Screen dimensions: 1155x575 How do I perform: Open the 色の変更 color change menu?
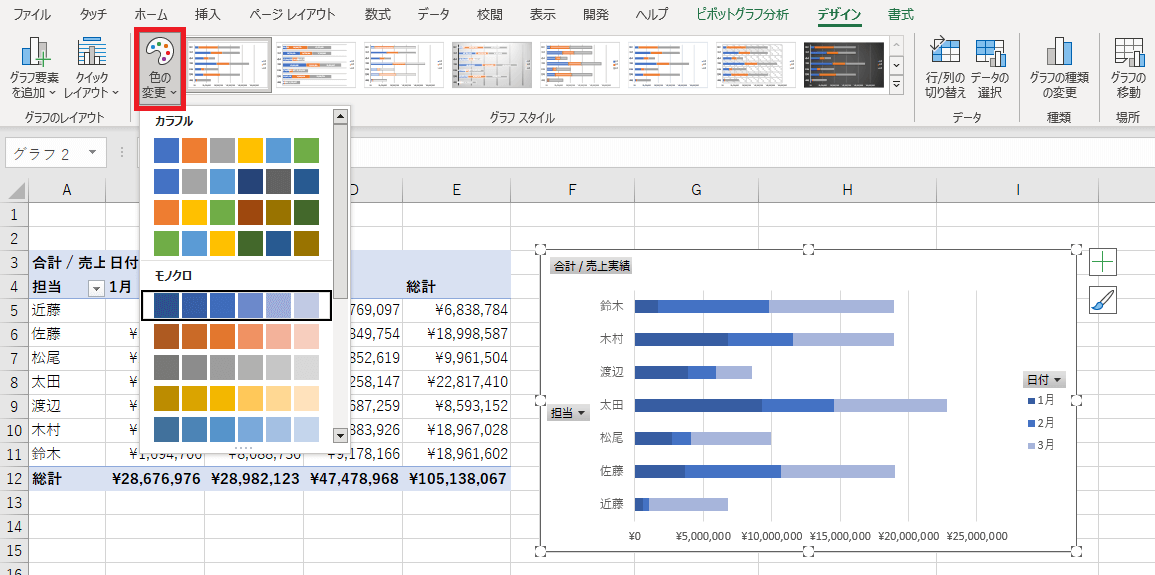pyautogui.click(x=158, y=69)
